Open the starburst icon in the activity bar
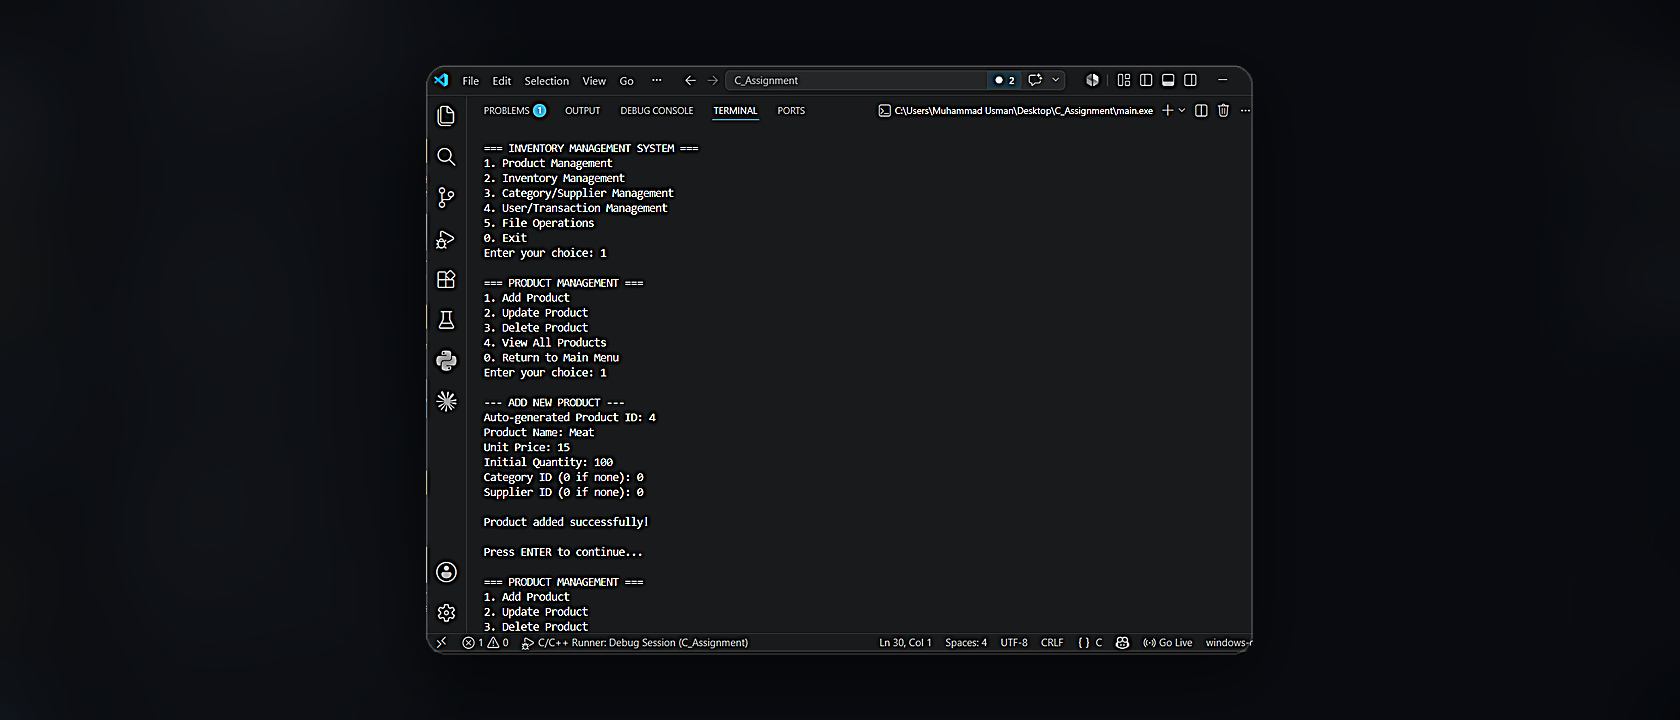1680x720 pixels. (446, 401)
